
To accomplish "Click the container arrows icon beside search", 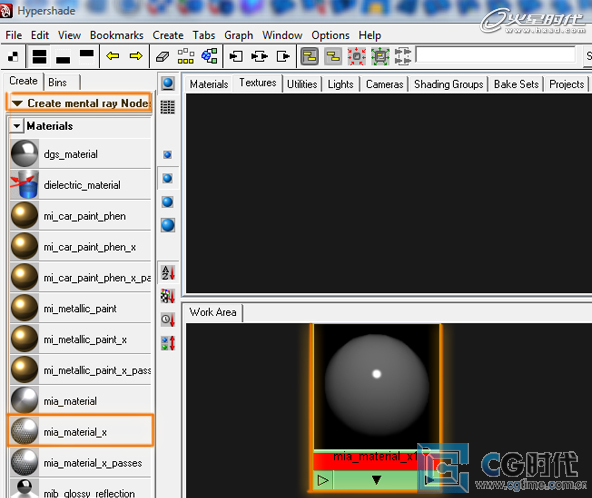I will point(403,57).
